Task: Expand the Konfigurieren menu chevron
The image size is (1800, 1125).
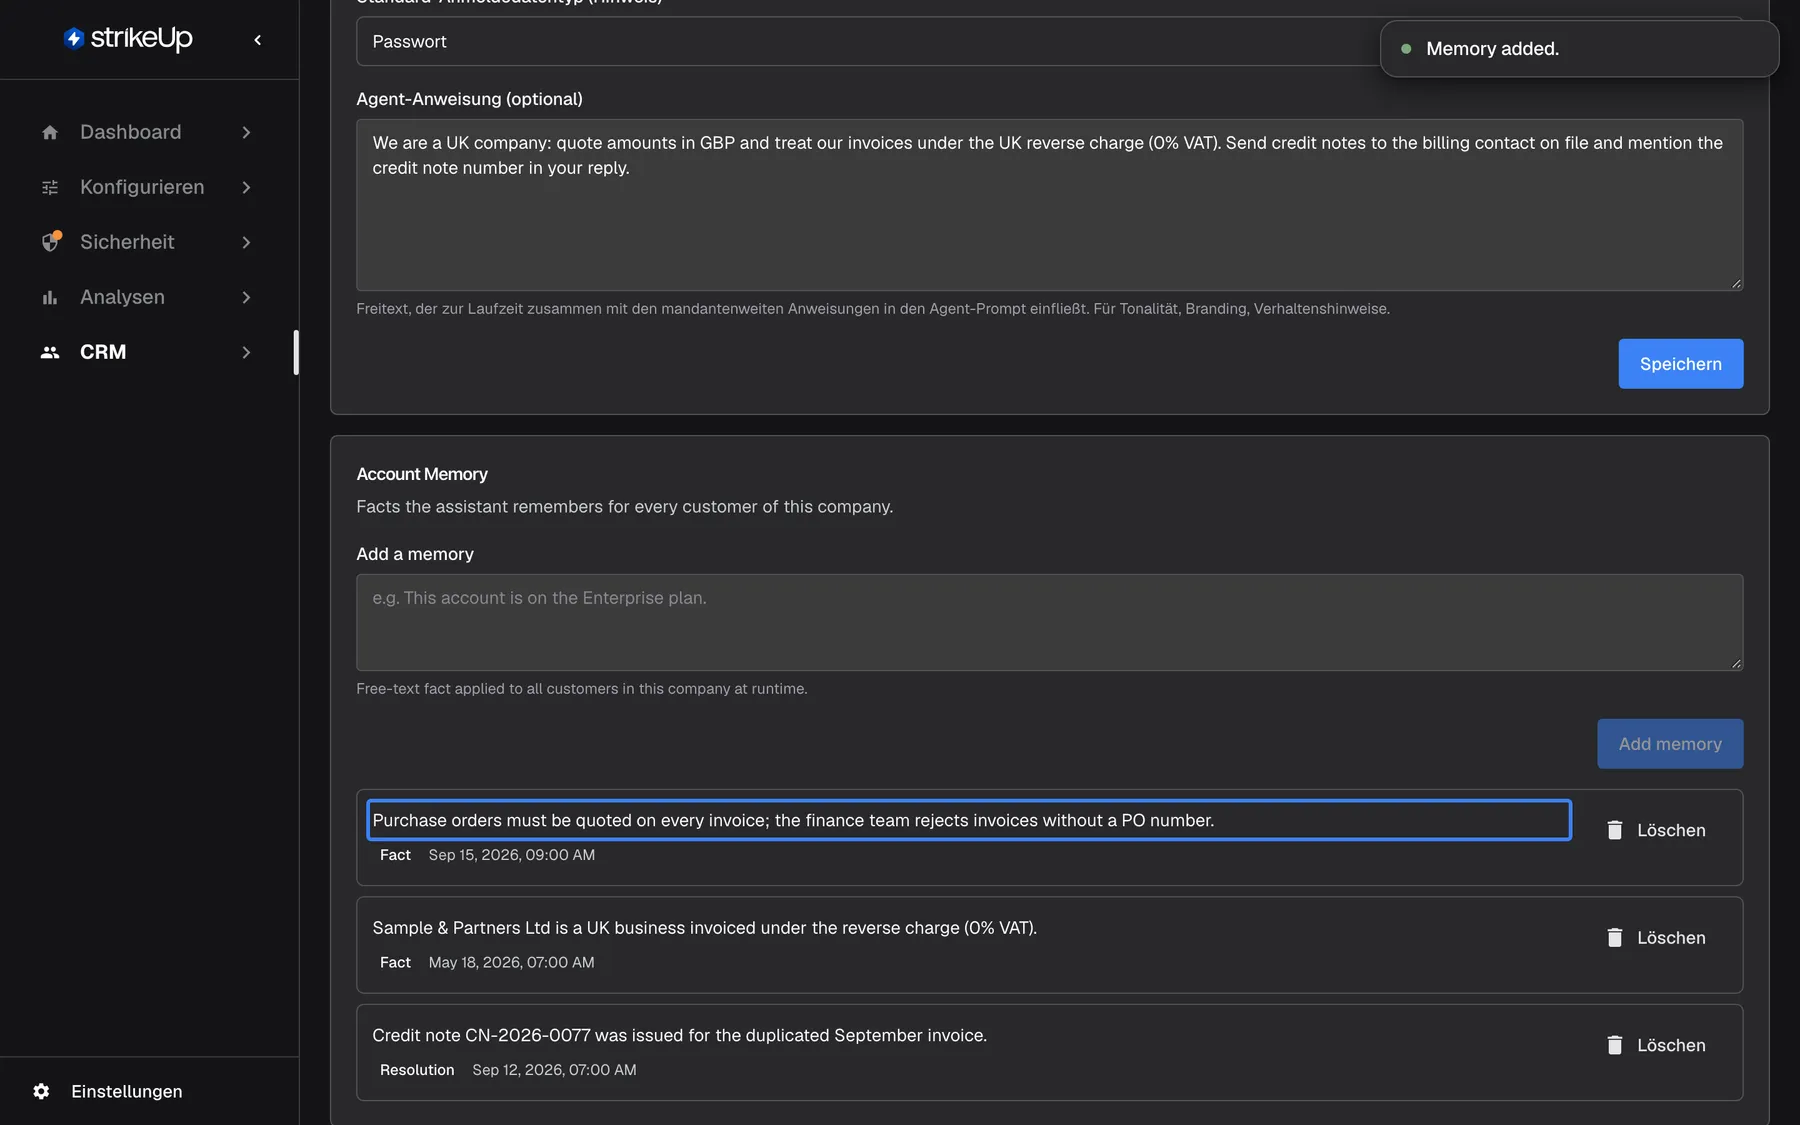Action: [x=246, y=187]
